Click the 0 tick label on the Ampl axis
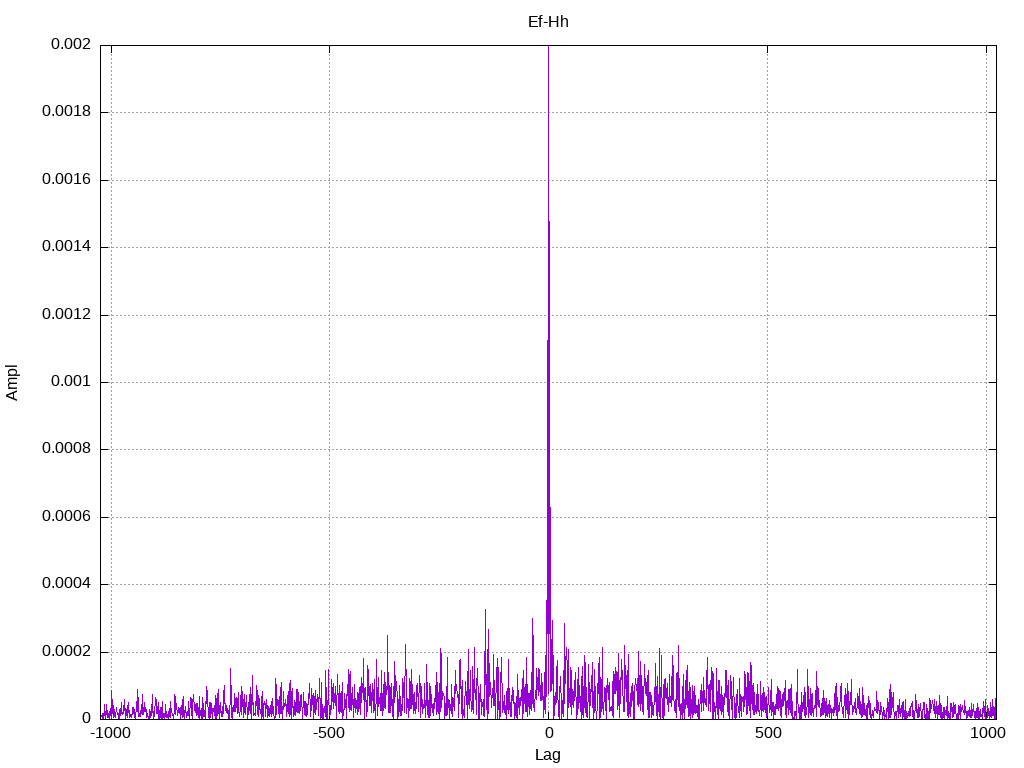Image resolution: width=1024 pixels, height=768 pixels. [86, 719]
